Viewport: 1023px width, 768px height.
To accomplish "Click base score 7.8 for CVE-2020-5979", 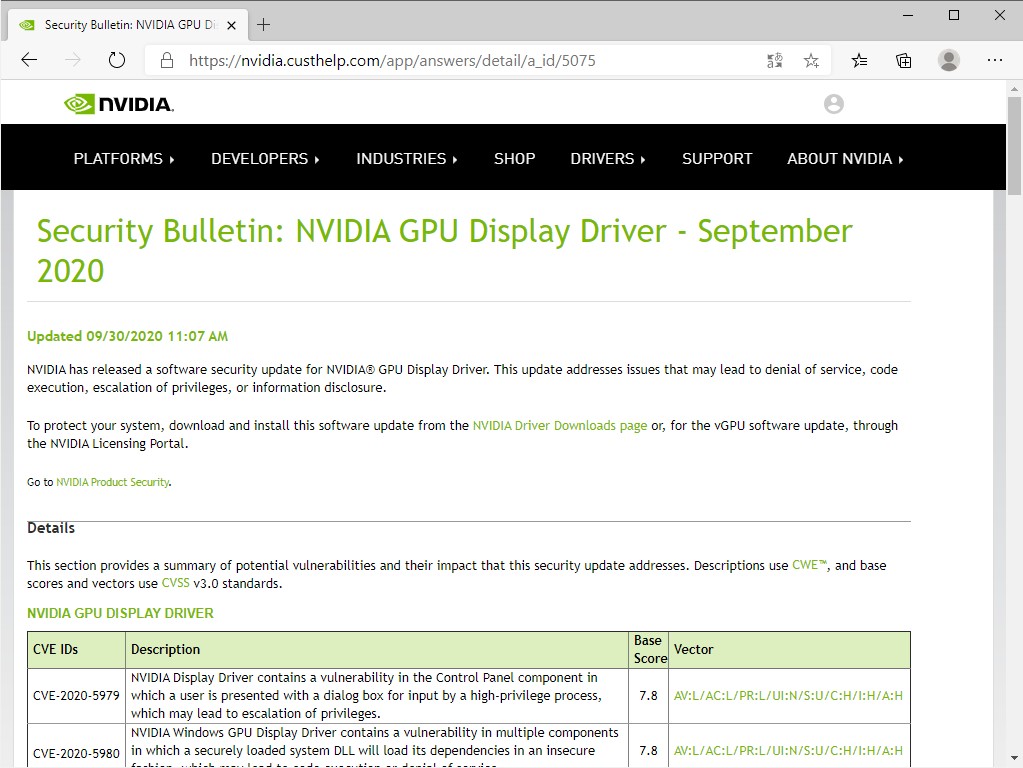I will [649, 696].
